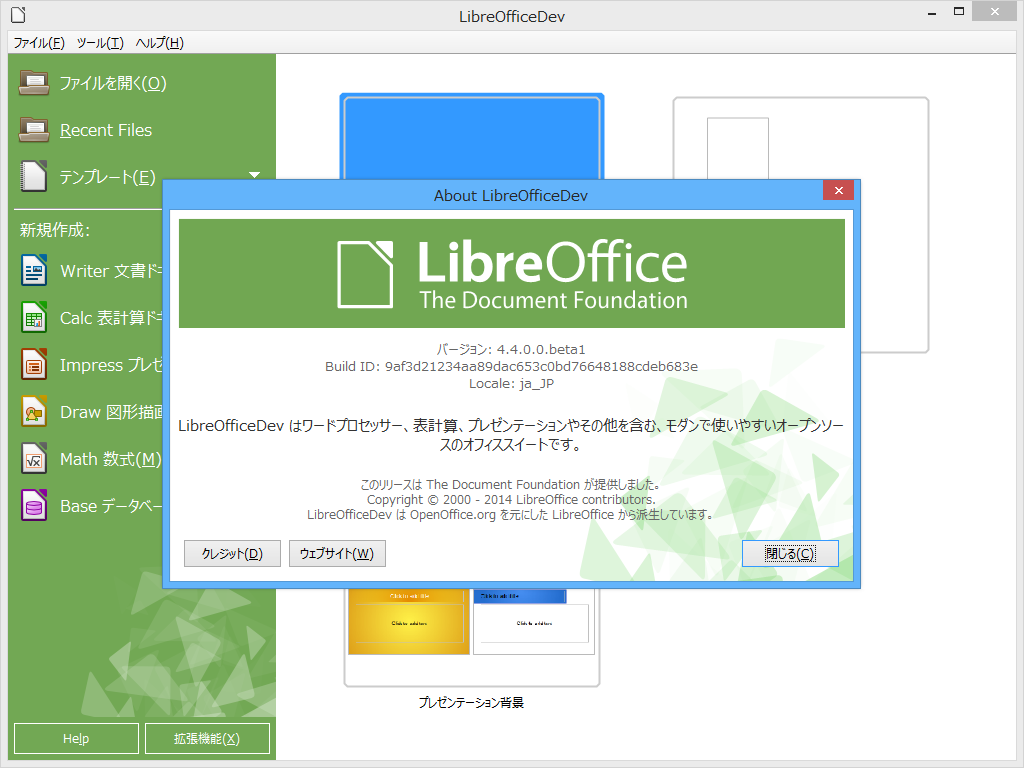
Task: Select the Recent Files label
Action: click(106, 130)
